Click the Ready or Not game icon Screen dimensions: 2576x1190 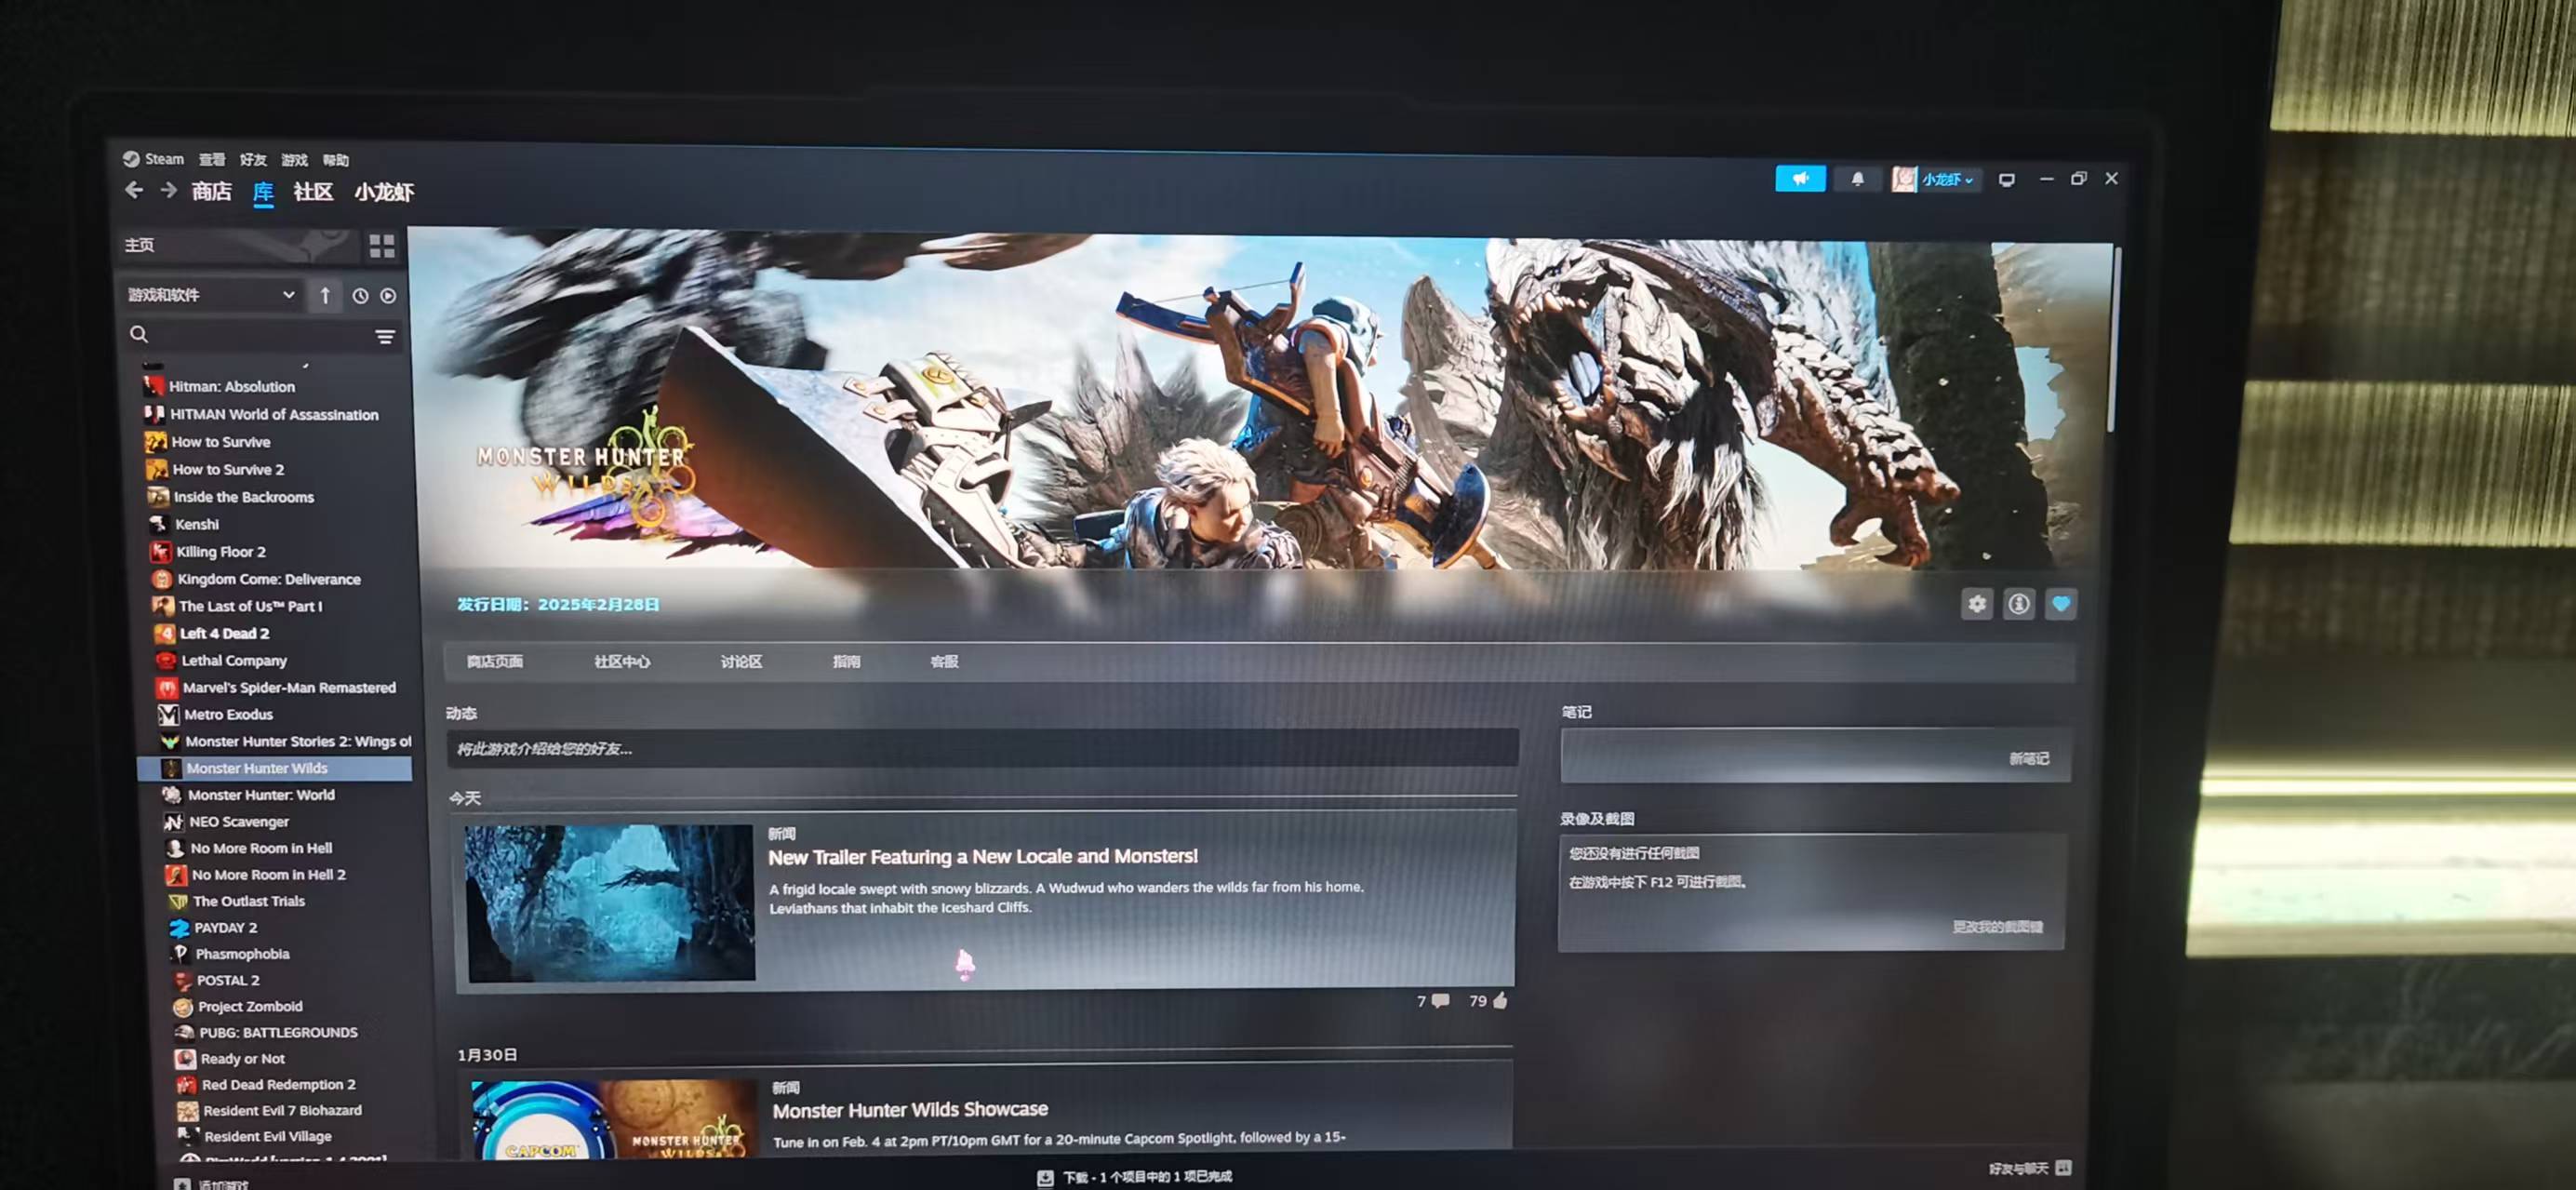(185, 1059)
